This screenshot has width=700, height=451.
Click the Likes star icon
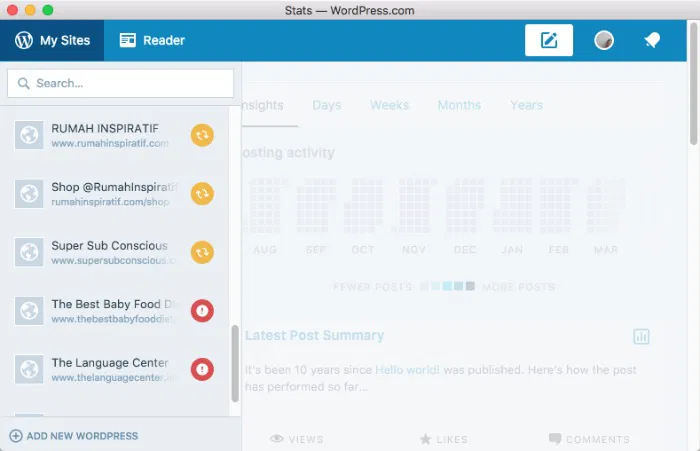[x=426, y=439]
